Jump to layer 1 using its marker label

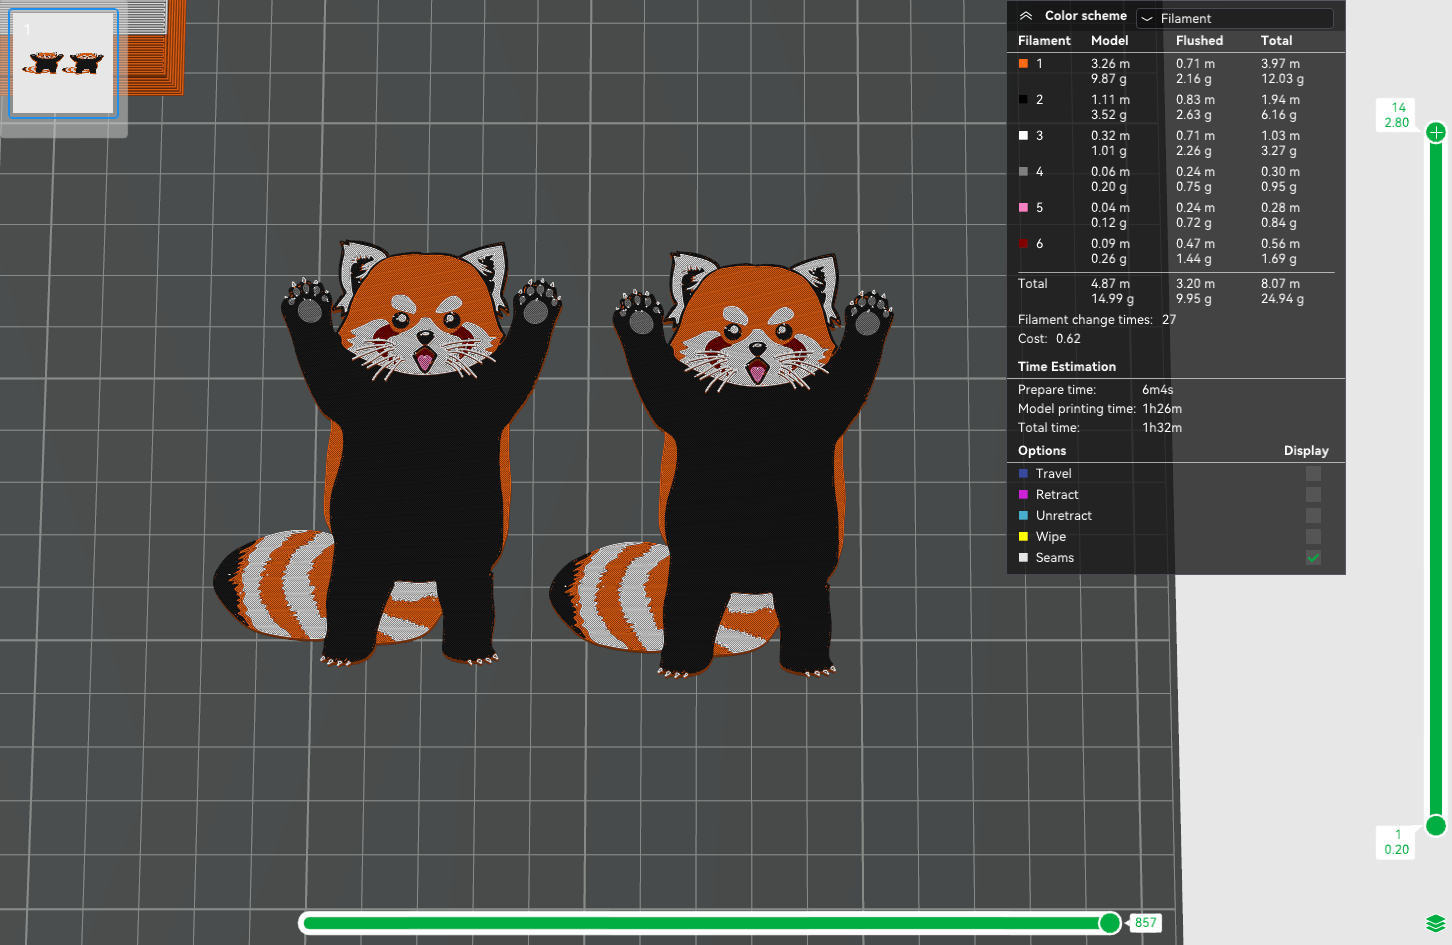[x=1396, y=841]
